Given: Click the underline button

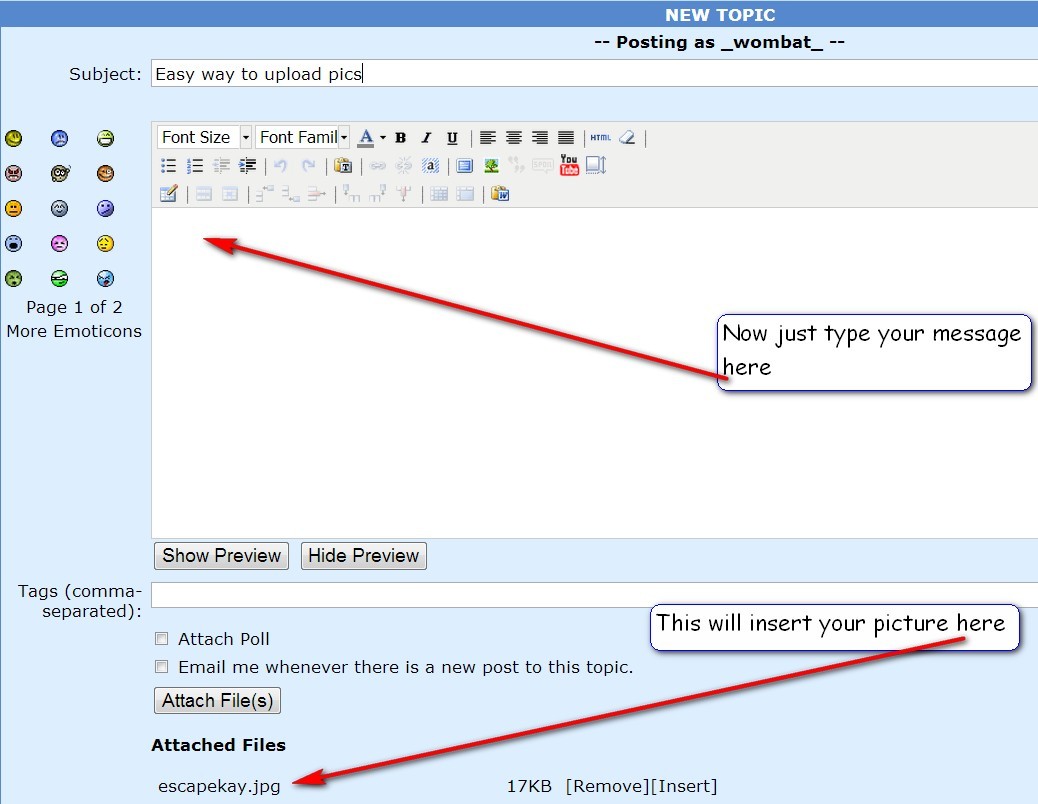Looking at the screenshot, I should (452, 138).
